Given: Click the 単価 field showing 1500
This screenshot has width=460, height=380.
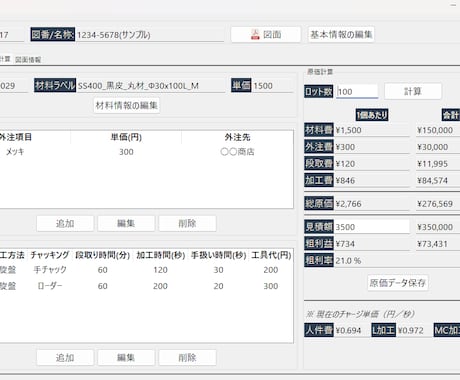Looking at the screenshot, I should click(273, 86).
